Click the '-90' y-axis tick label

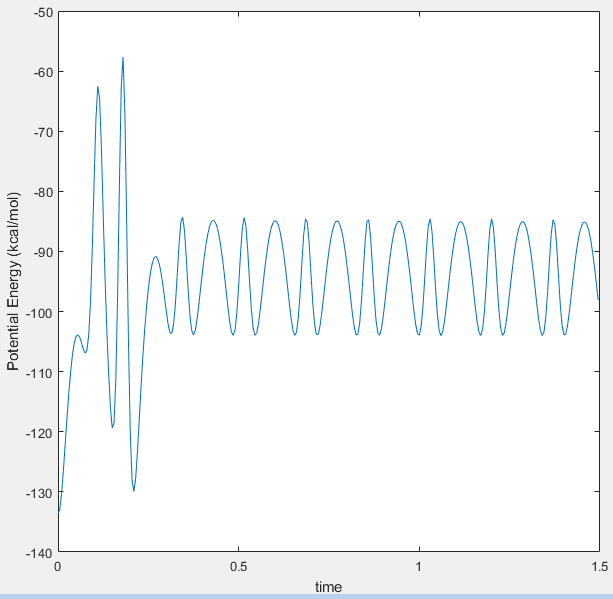[43, 253]
